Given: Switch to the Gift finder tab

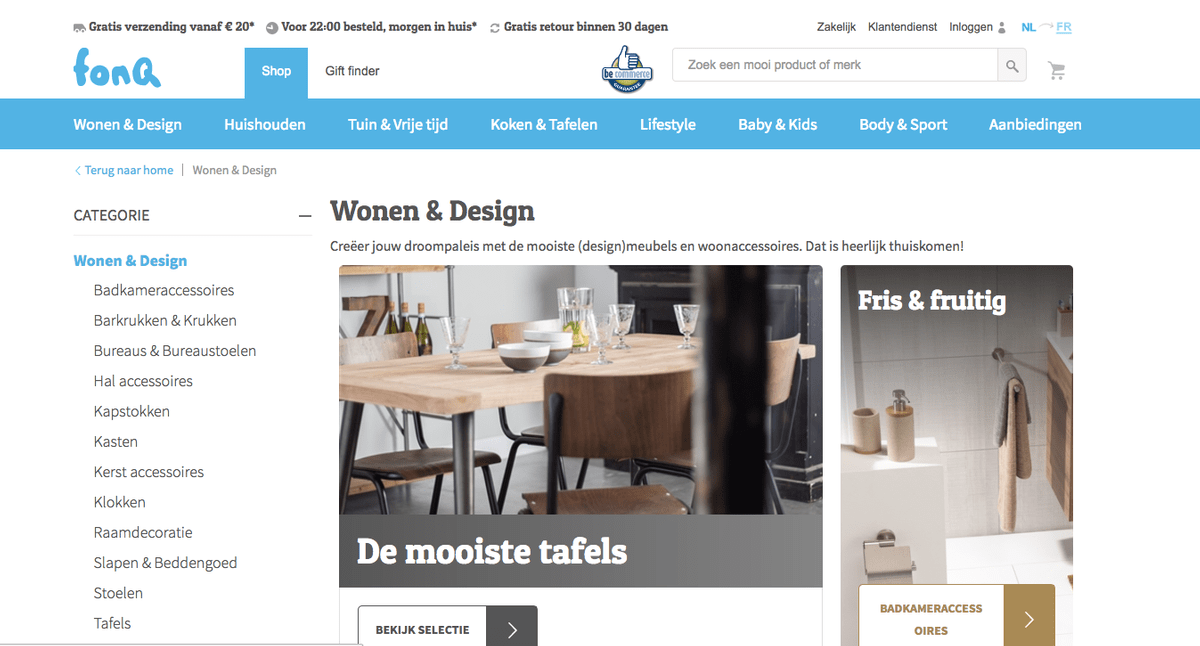Looking at the screenshot, I should (x=352, y=72).
